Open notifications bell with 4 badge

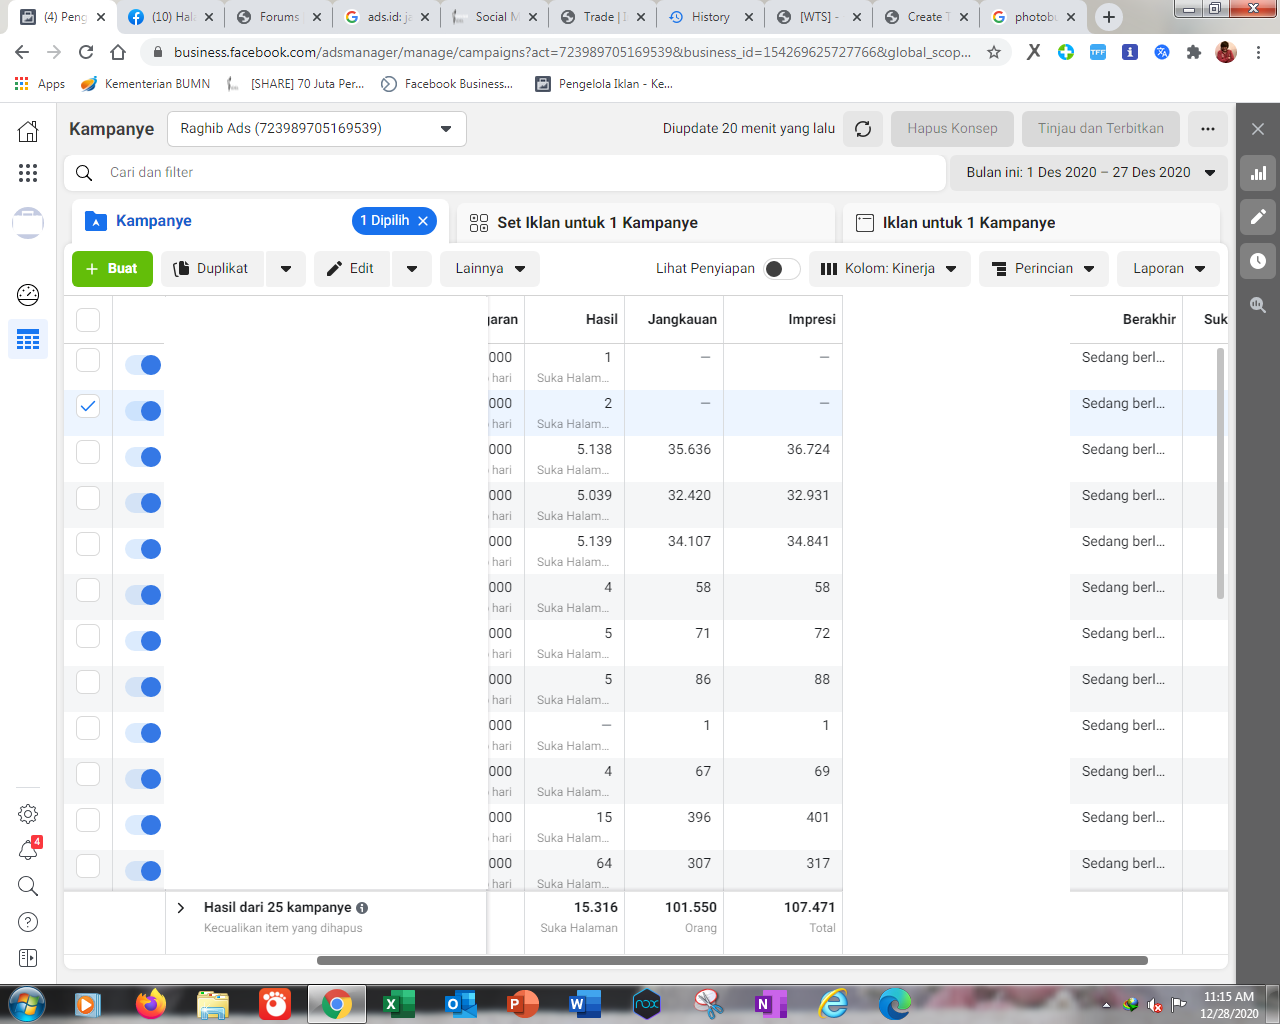tap(29, 850)
